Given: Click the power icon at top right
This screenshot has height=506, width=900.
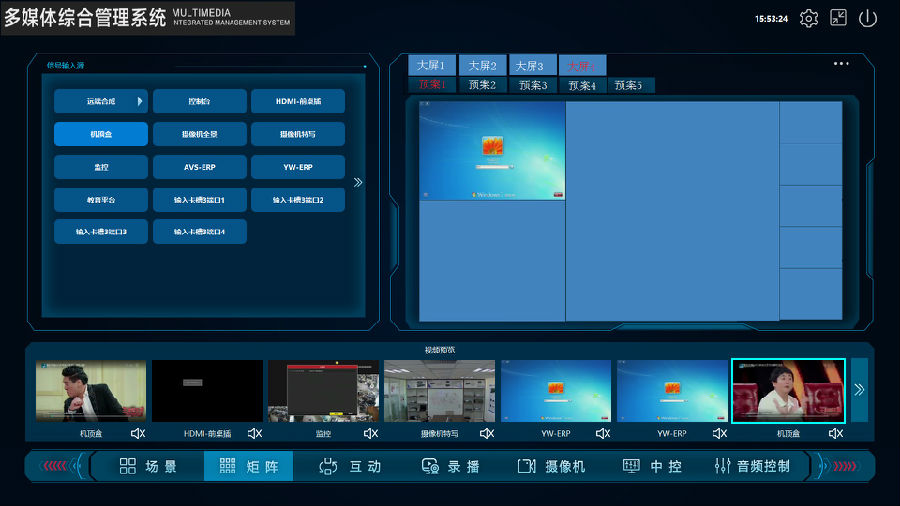Looking at the screenshot, I should pyautogui.click(x=868, y=18).
